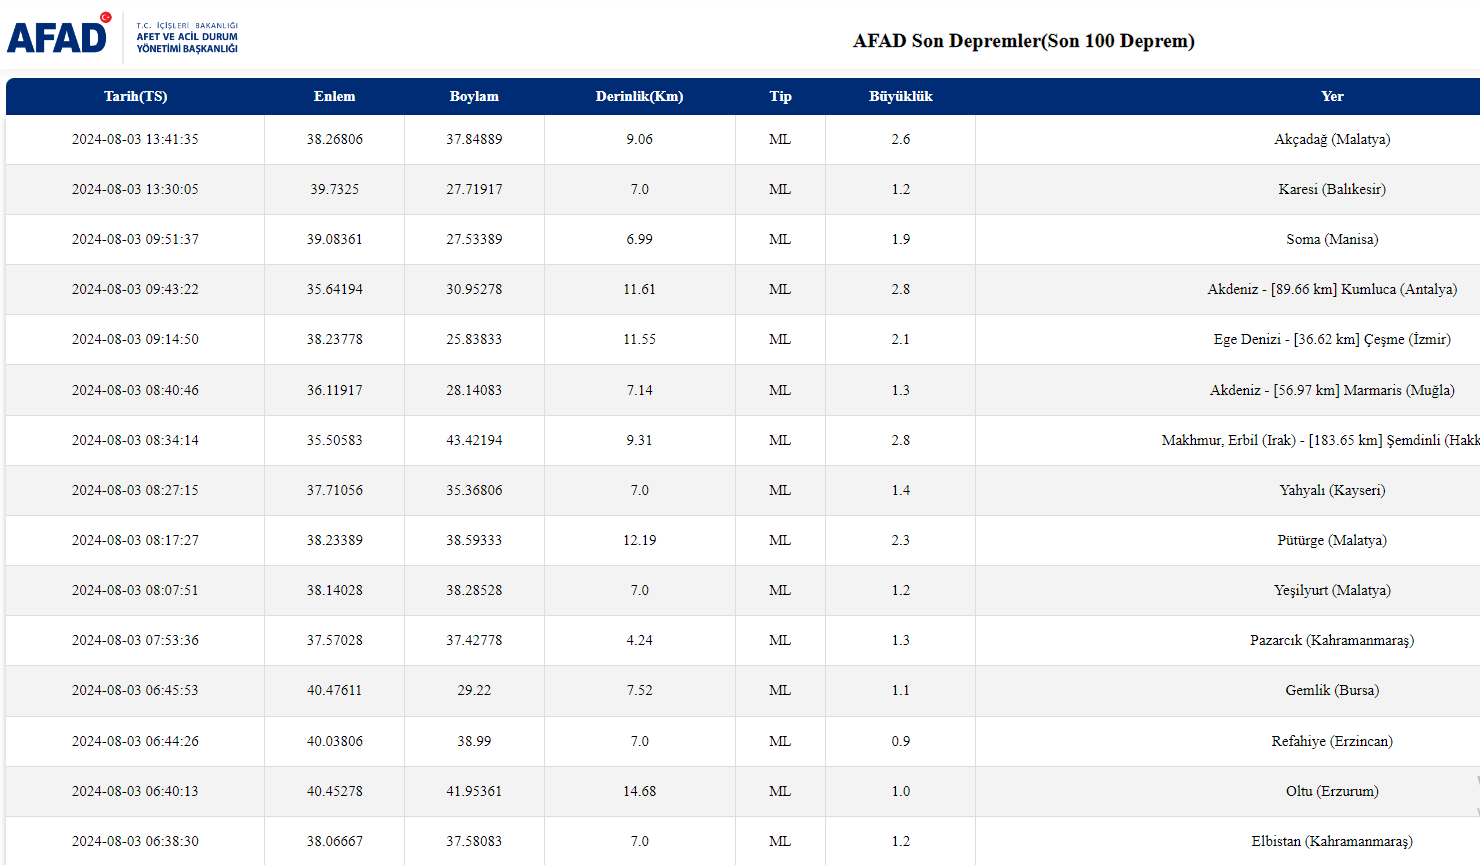Click longitude value 37.84889
Image resolution: width=1480 pixels, height=865 pixels.
click(474, 139)
